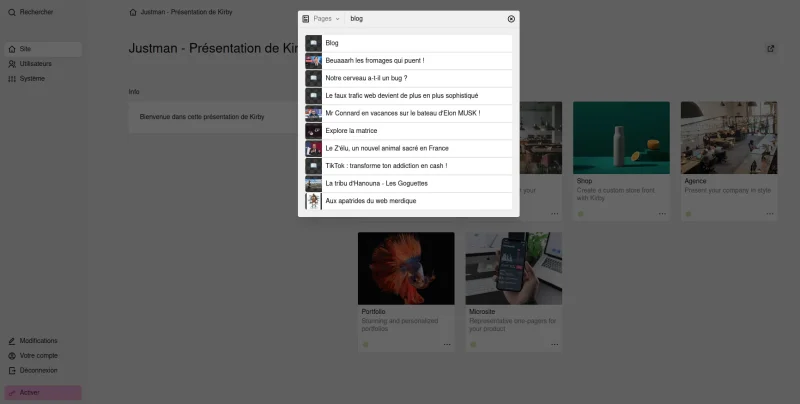
Task: Select the Blog search result
Action: coord(409,43)
